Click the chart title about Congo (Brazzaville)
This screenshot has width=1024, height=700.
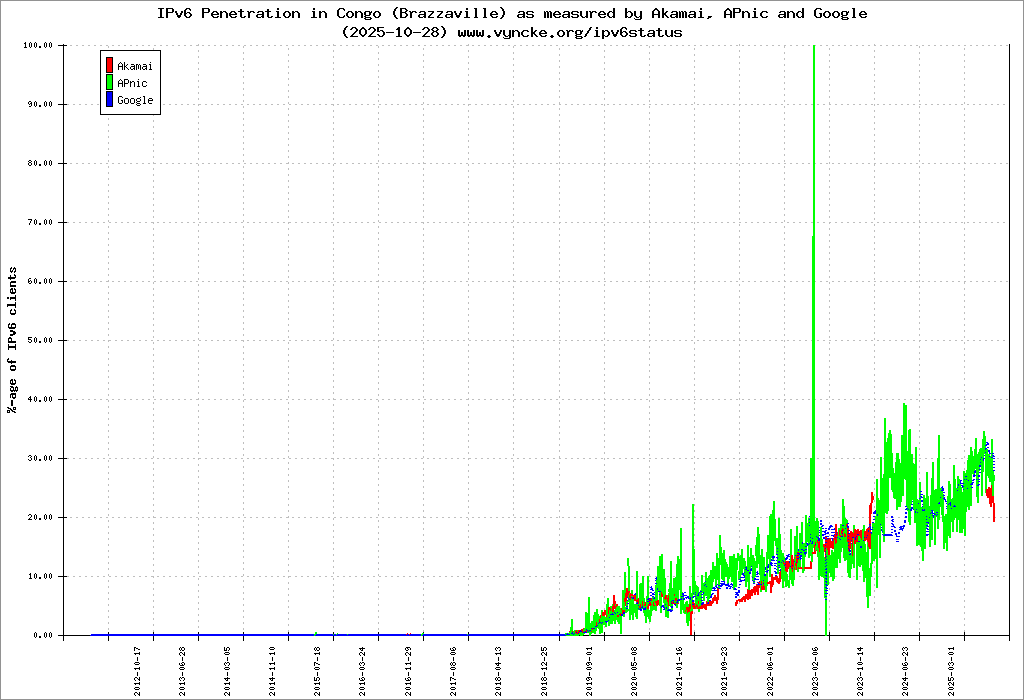pos(512,14)
